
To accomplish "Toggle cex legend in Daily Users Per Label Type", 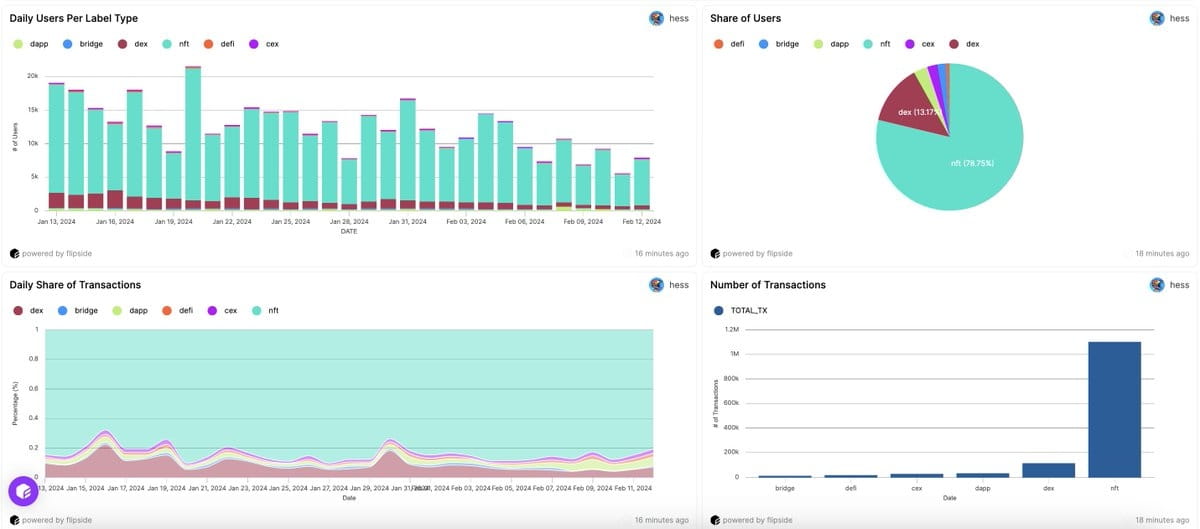I will pos(264,44).
